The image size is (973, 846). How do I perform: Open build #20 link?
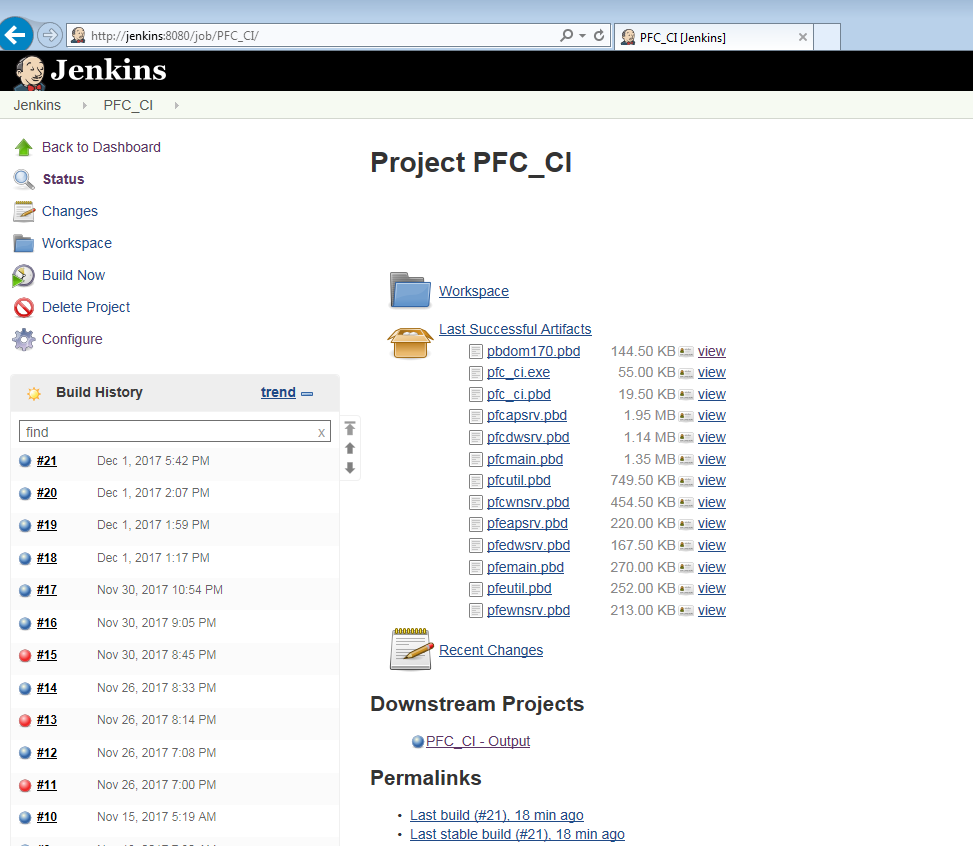click(47, 493)
